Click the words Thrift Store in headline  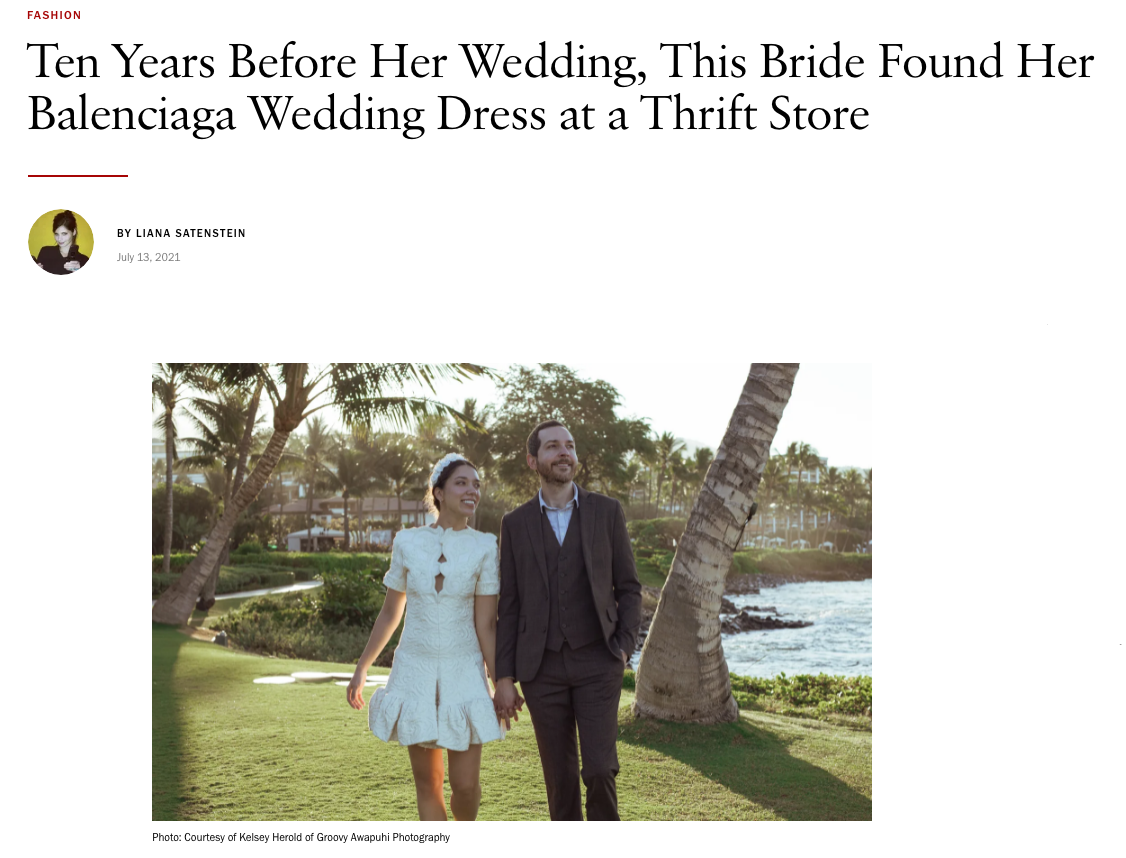[x=755, y=114]
